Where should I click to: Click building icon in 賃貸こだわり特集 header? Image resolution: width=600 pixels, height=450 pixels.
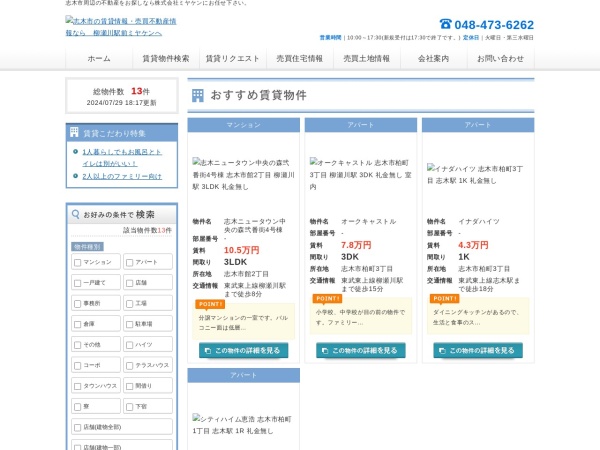74,132
